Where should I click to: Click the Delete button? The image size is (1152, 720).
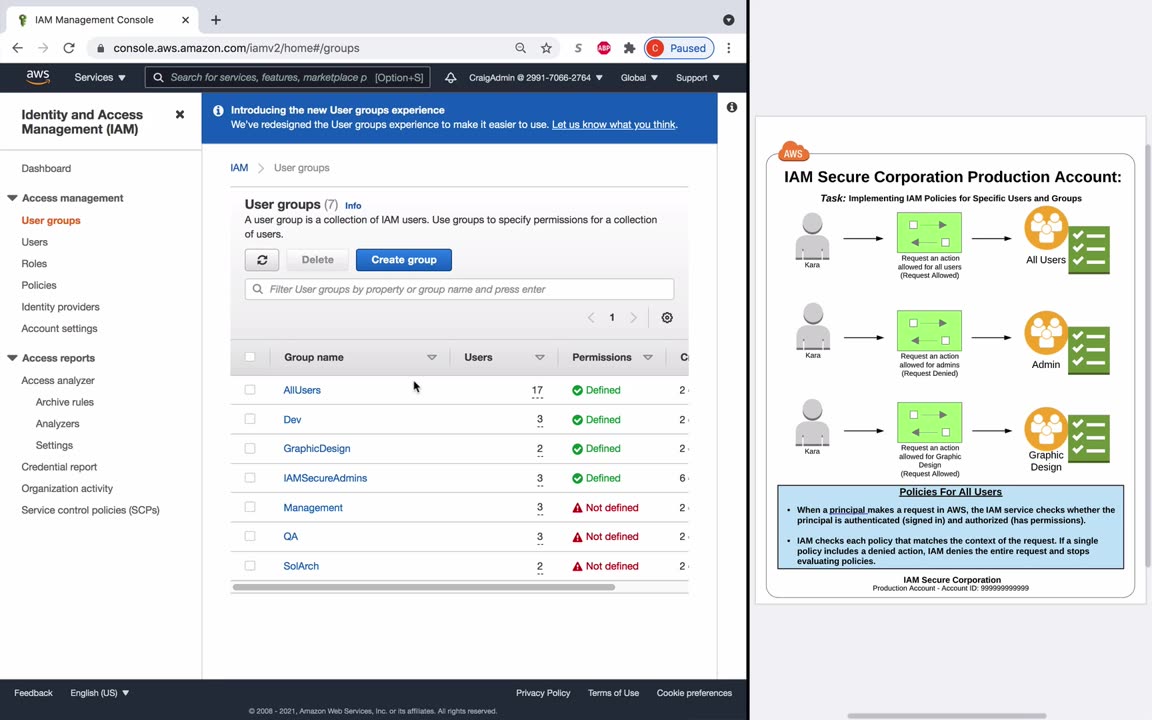[317, 259]
